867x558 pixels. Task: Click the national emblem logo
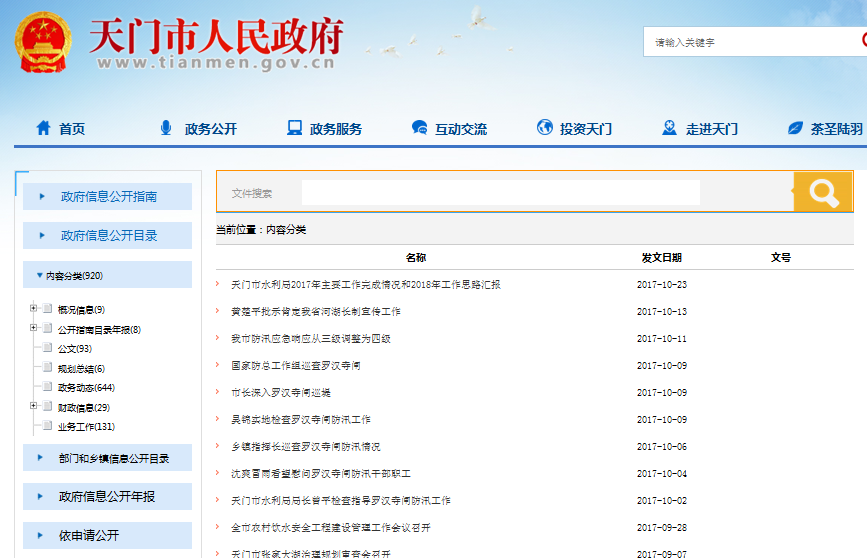tap(43, 41)
